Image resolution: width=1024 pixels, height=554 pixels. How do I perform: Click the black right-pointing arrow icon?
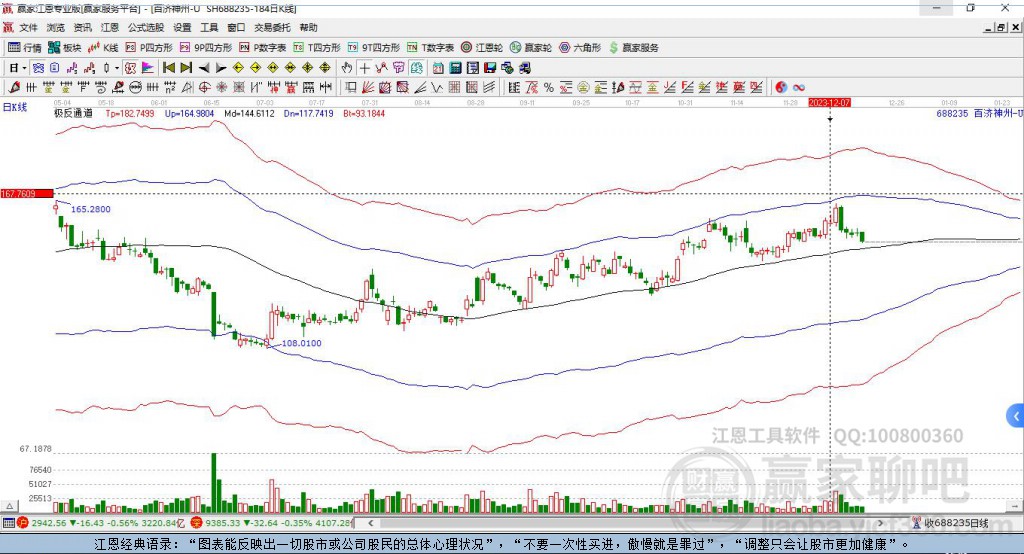[x=221, y=68]
